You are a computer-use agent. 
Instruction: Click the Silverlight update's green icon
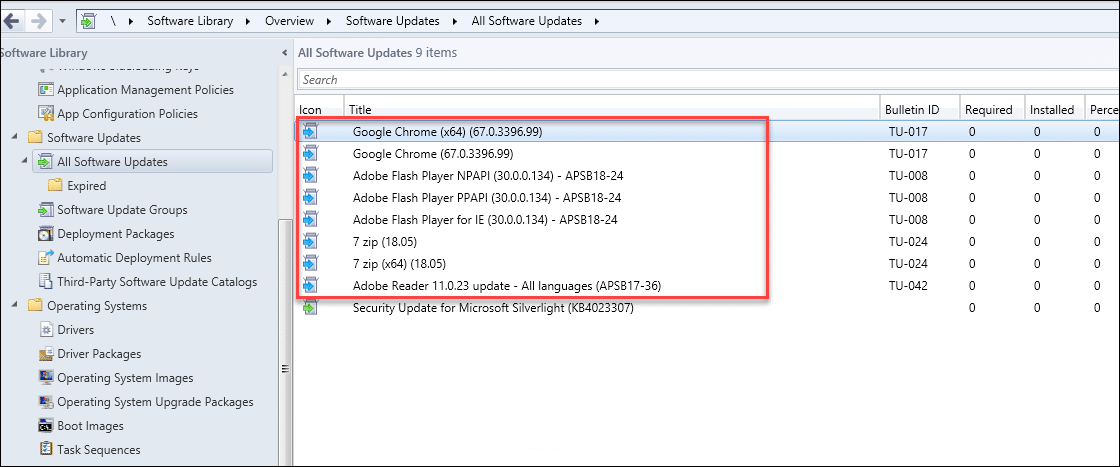[310, 308]
